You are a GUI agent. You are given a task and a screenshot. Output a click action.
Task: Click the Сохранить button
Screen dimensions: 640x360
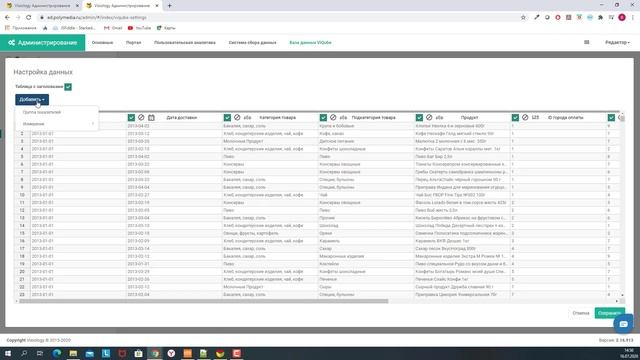pos(609,313)
